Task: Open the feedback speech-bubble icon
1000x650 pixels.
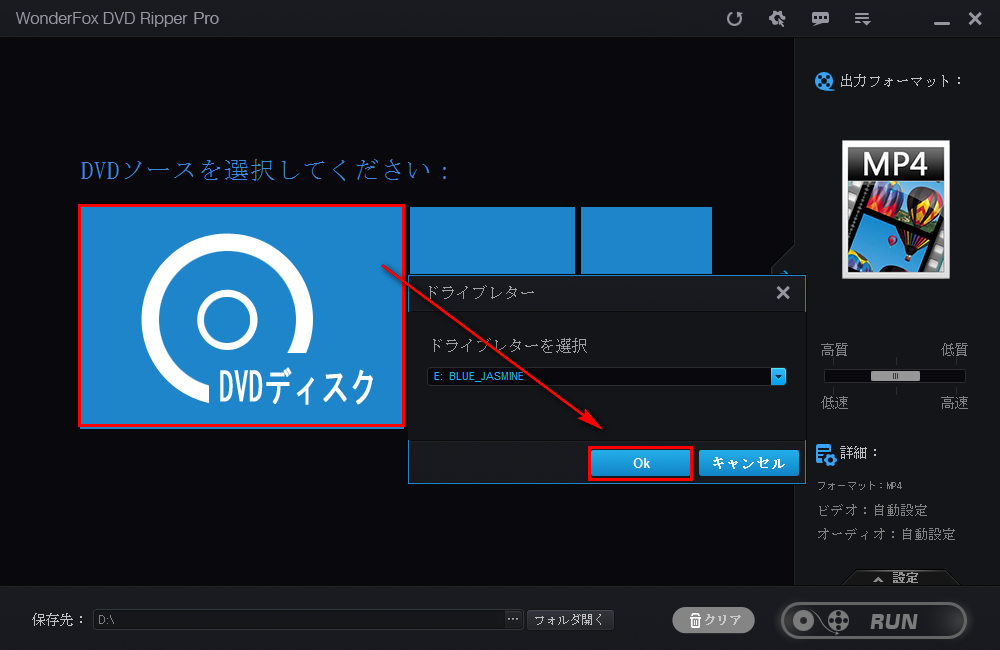Action: click(x=820, y=18)
